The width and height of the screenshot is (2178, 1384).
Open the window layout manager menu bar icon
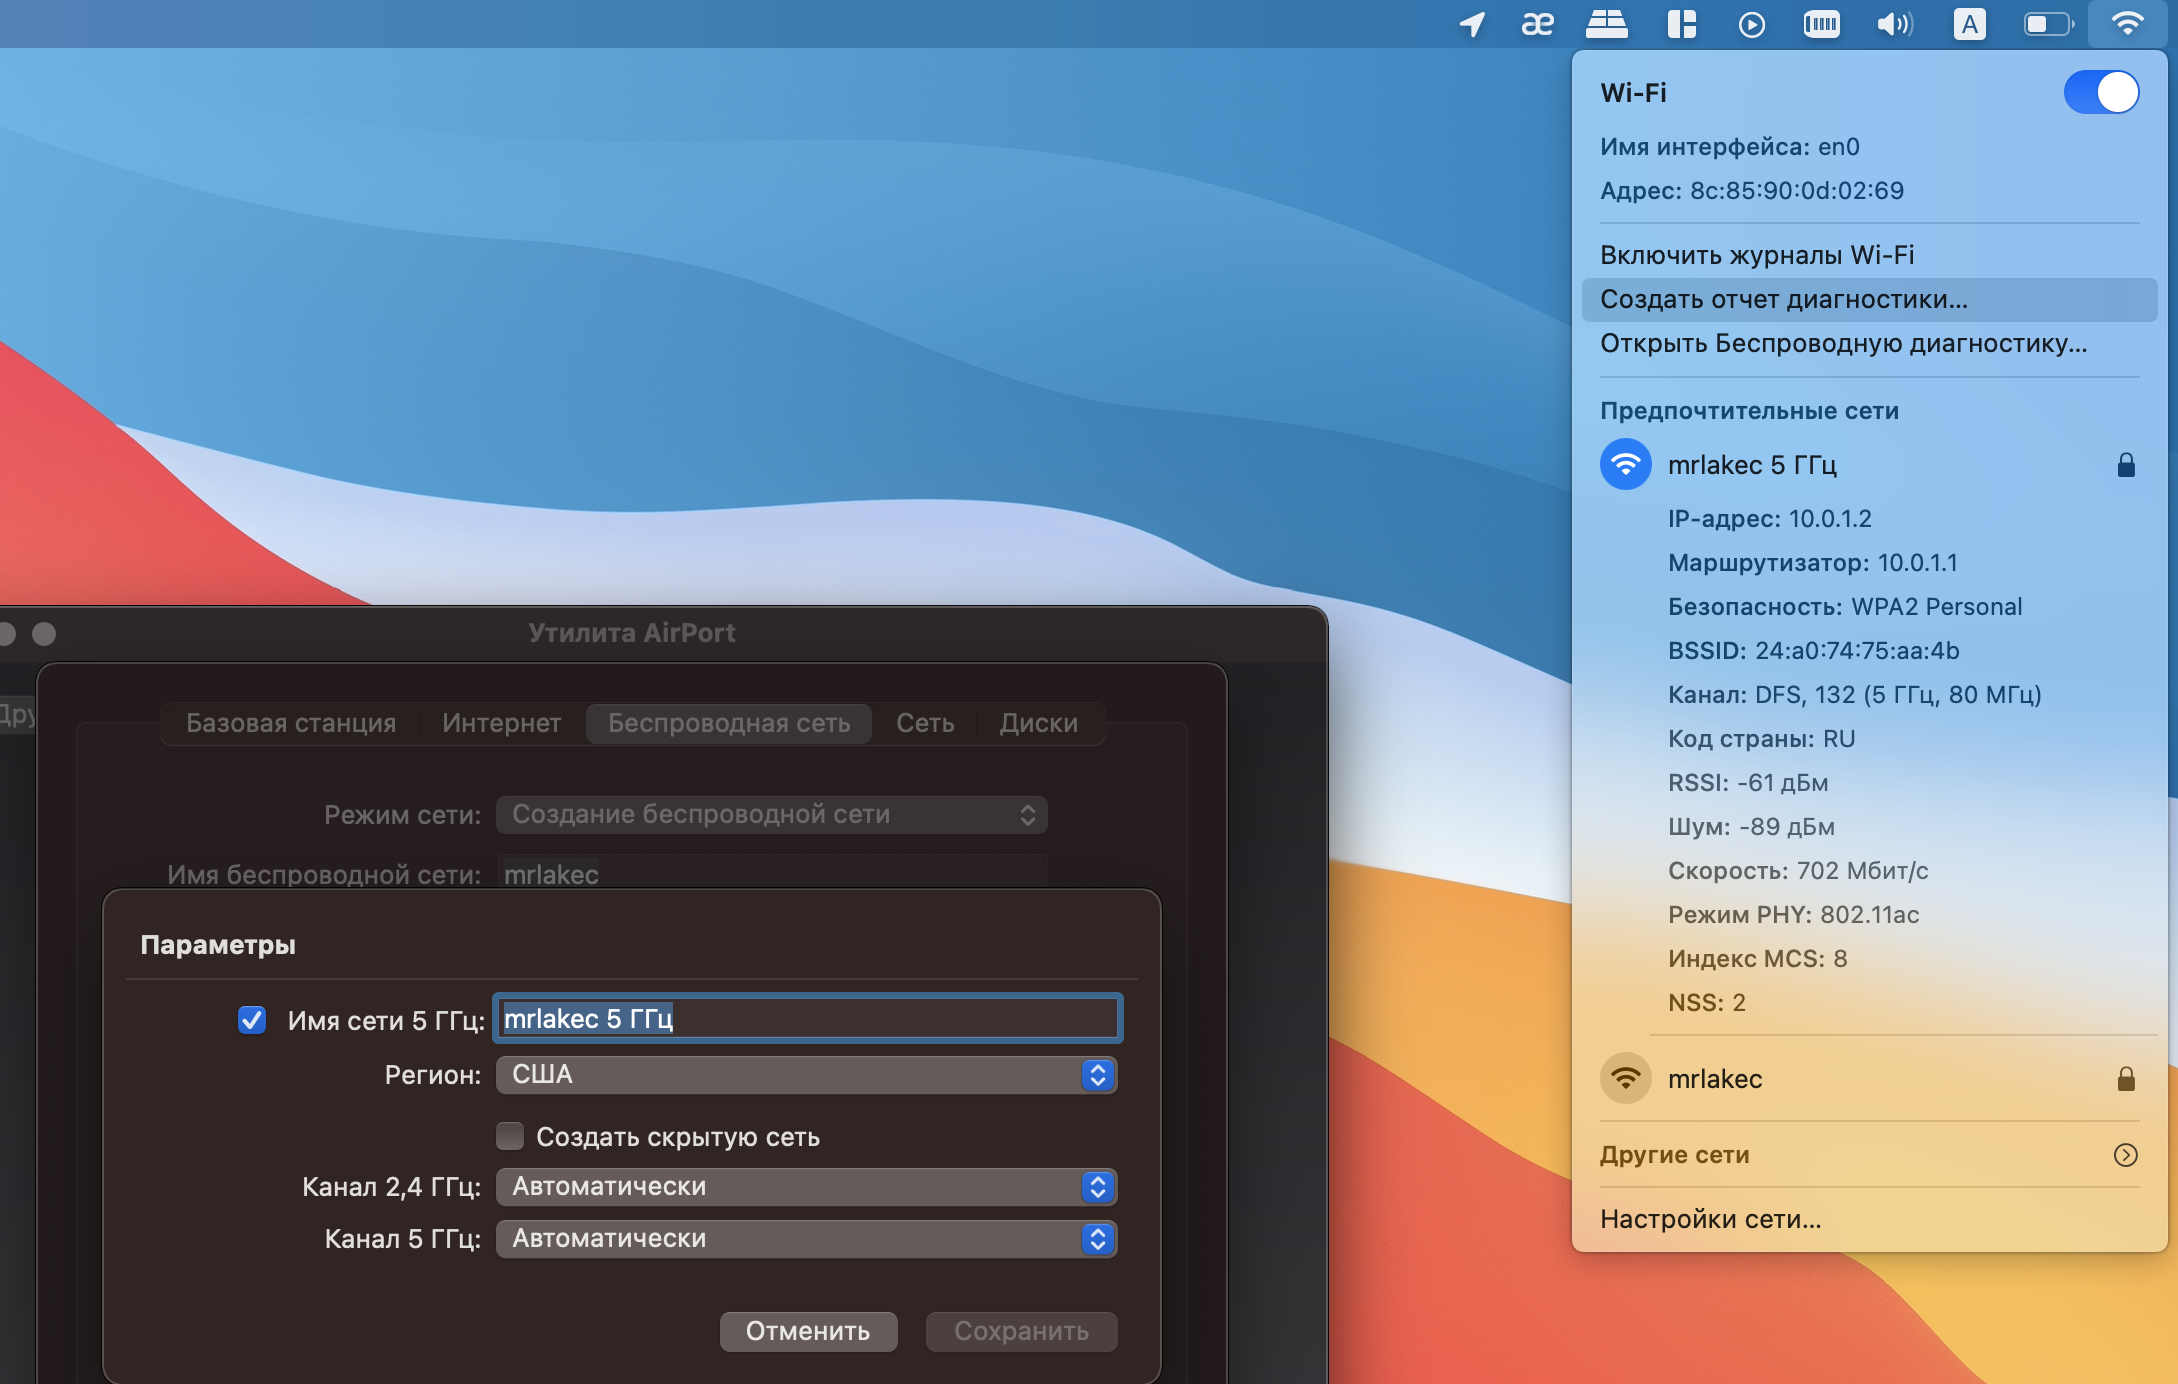pos(1682,24)
